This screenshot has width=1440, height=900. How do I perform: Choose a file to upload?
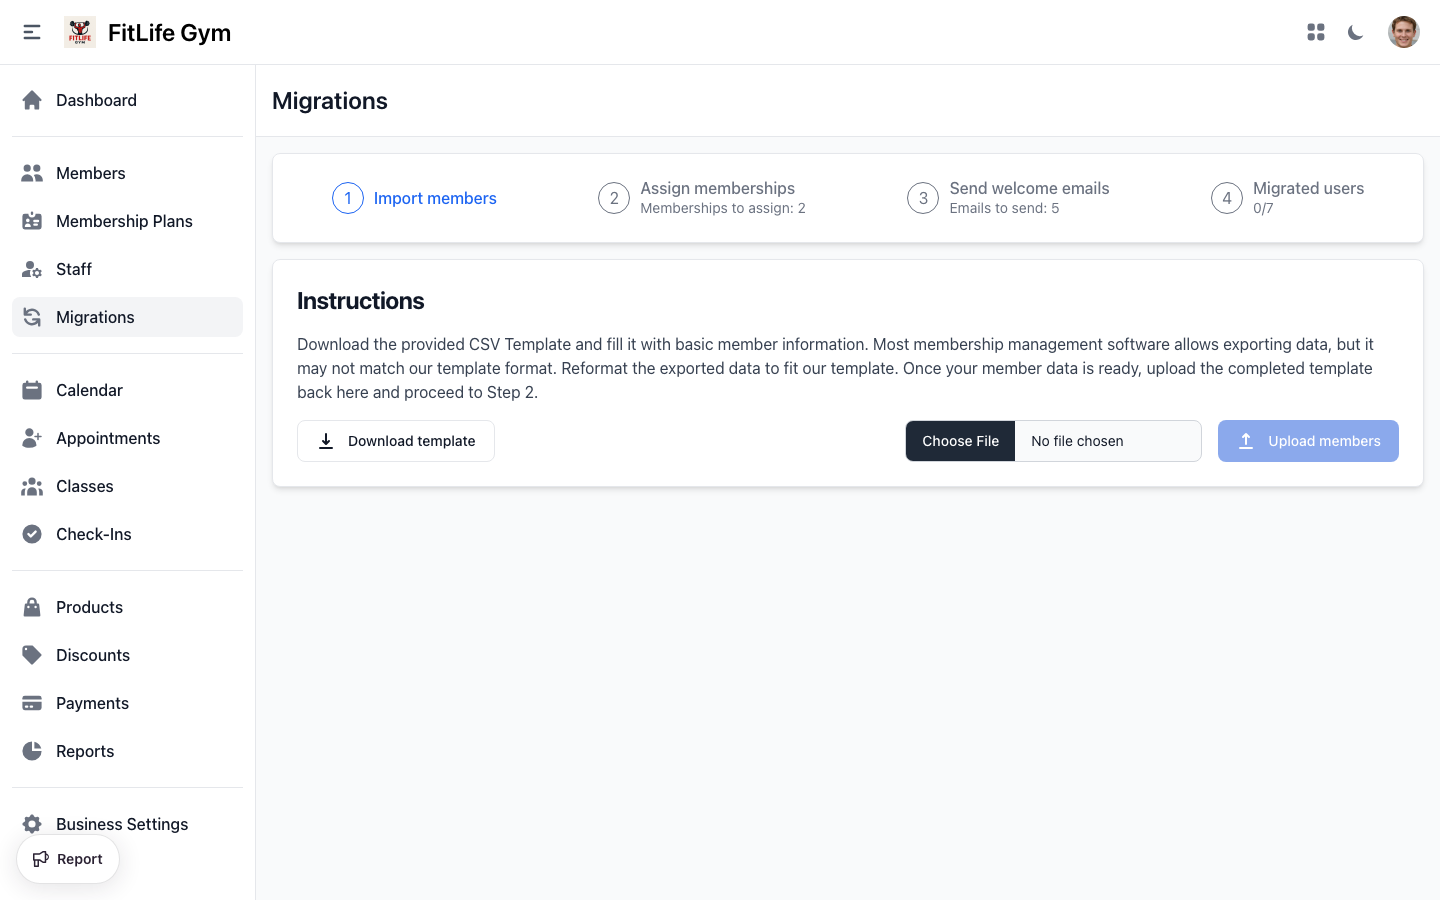959,441
